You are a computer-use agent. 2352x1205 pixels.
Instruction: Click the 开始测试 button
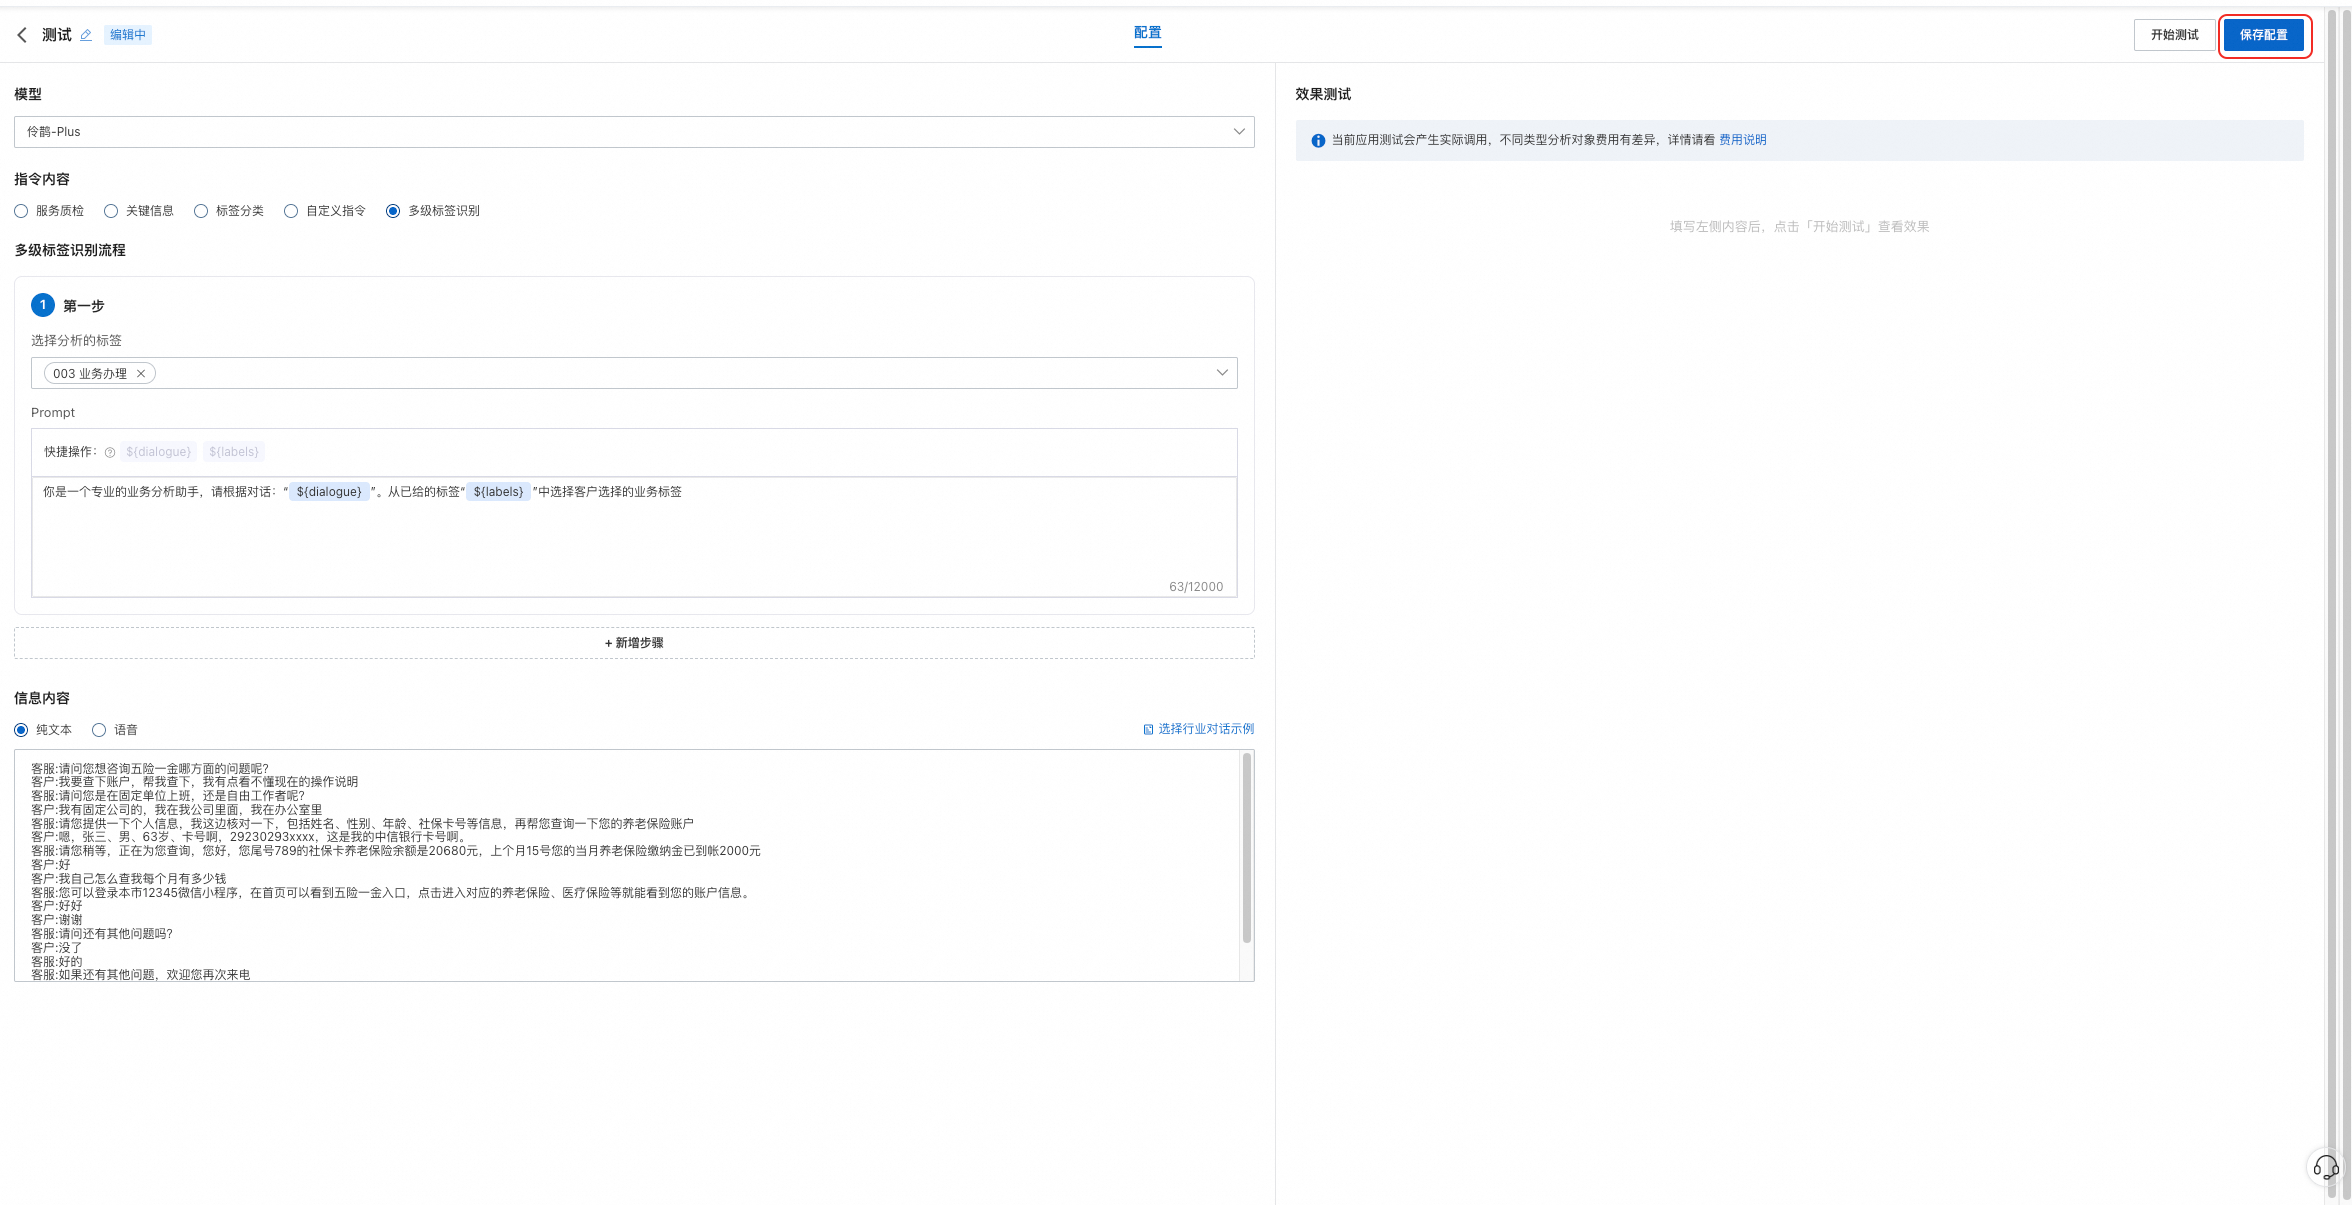tap(2174, 35)
